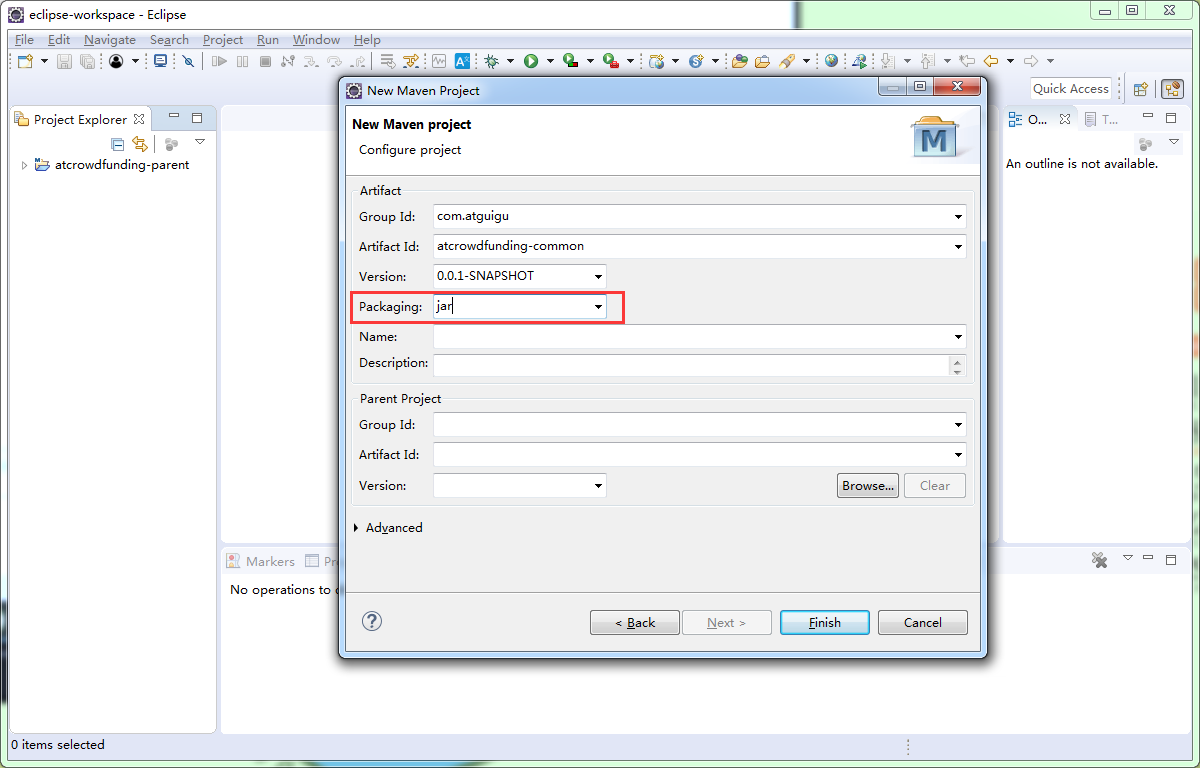The image size is (1200, 768).
Task: Click the New wizard toolbar icon
Action: [25, 61]
